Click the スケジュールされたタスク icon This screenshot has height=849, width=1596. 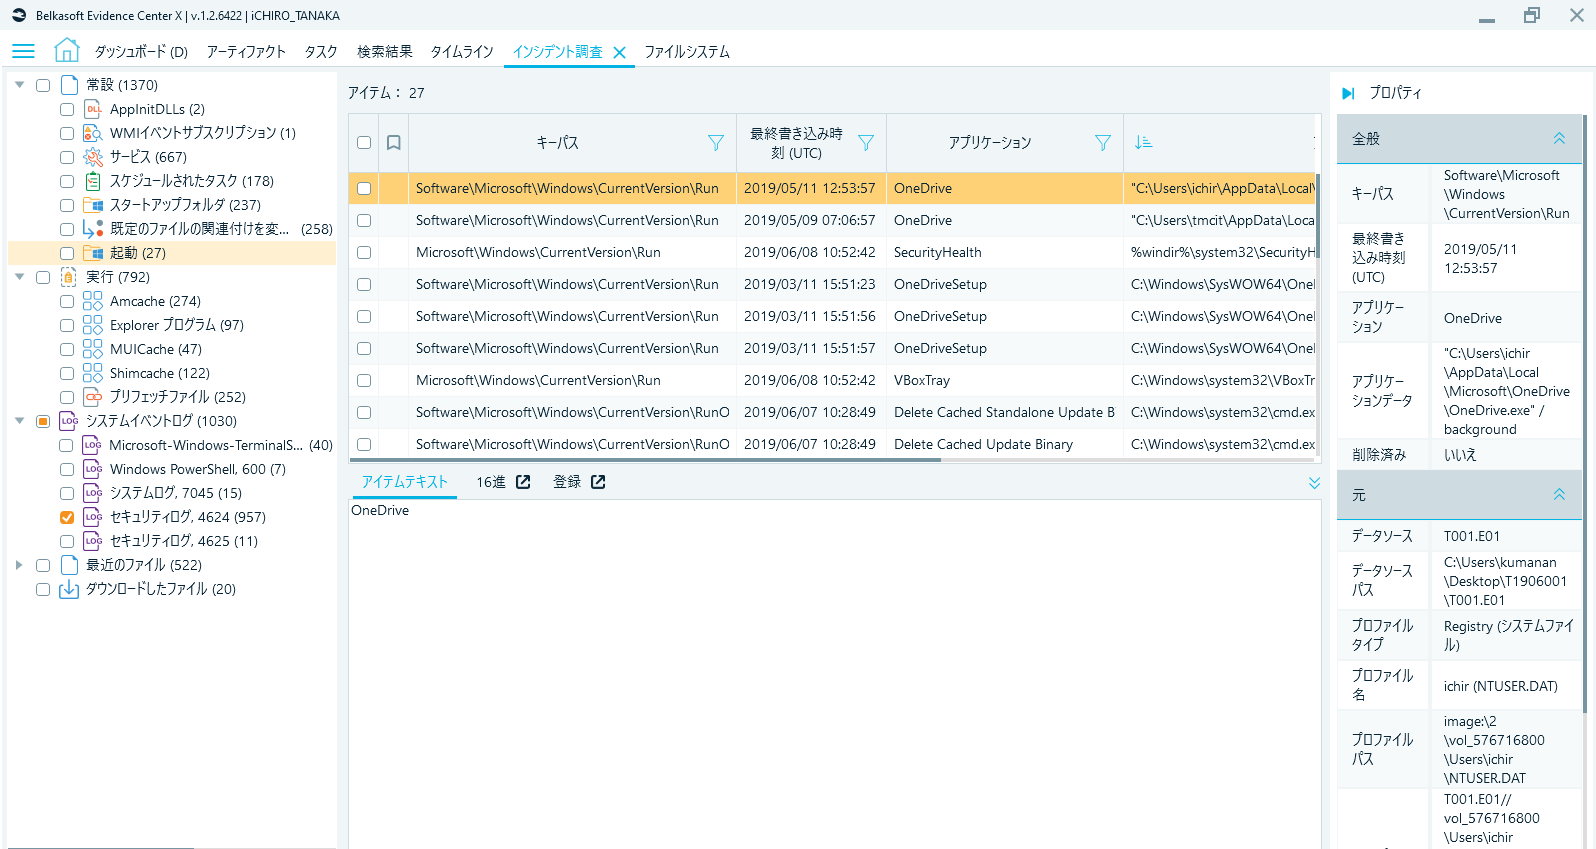[93, 181]
